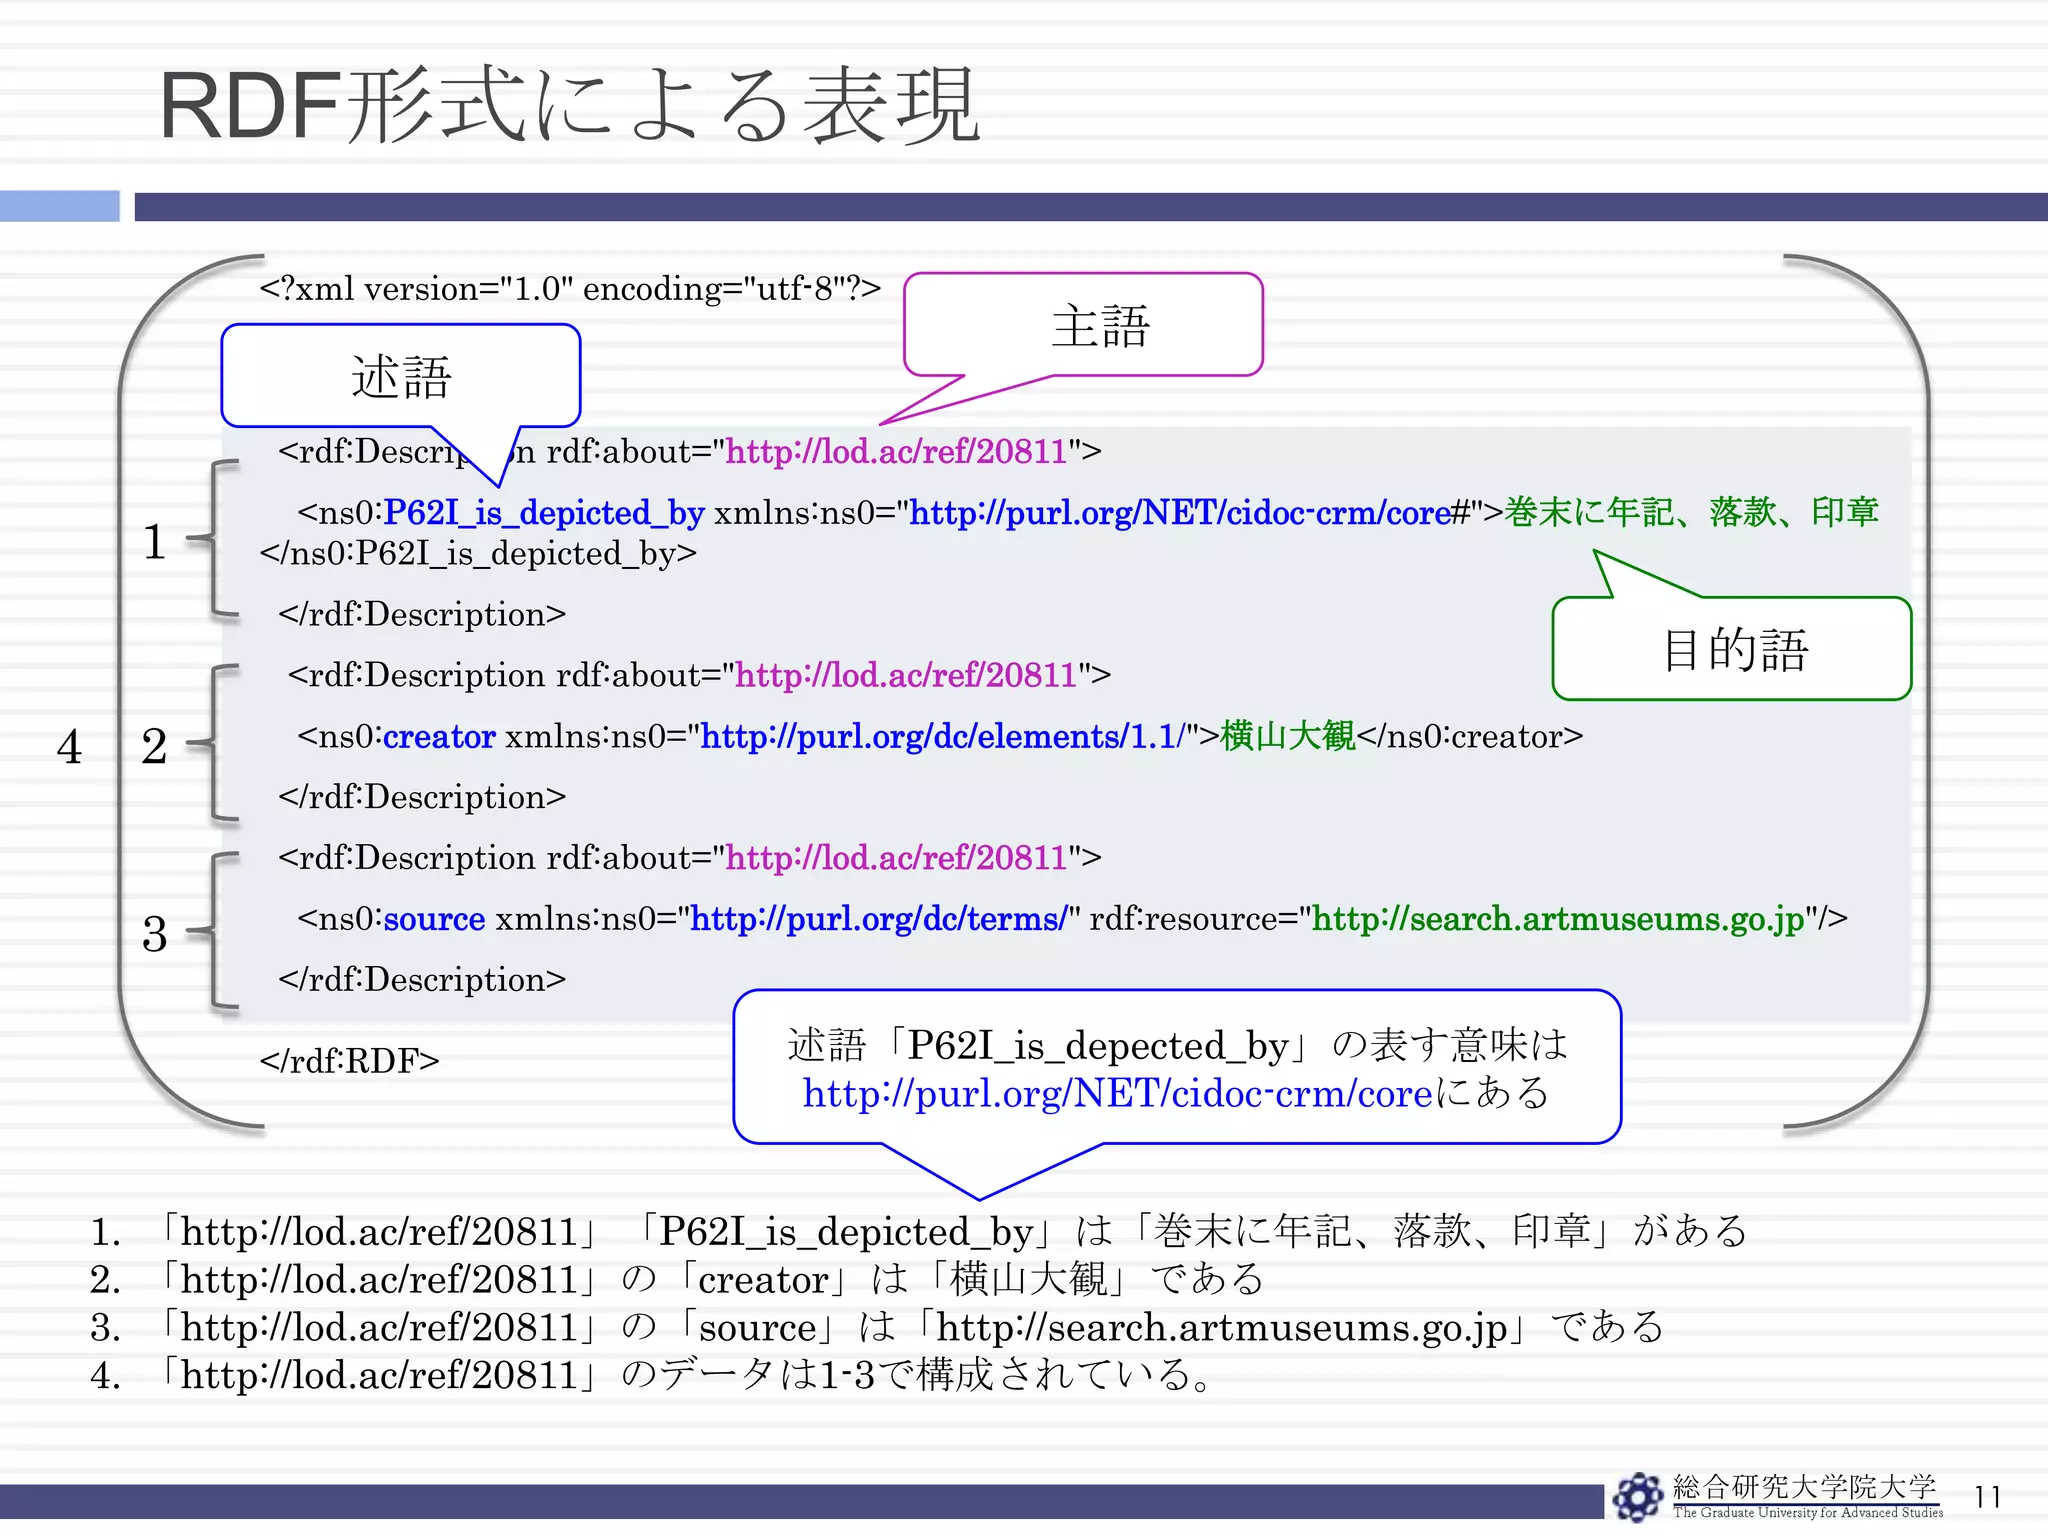
Task: Click the bracket label number '1'
Action: pos(154,542)
